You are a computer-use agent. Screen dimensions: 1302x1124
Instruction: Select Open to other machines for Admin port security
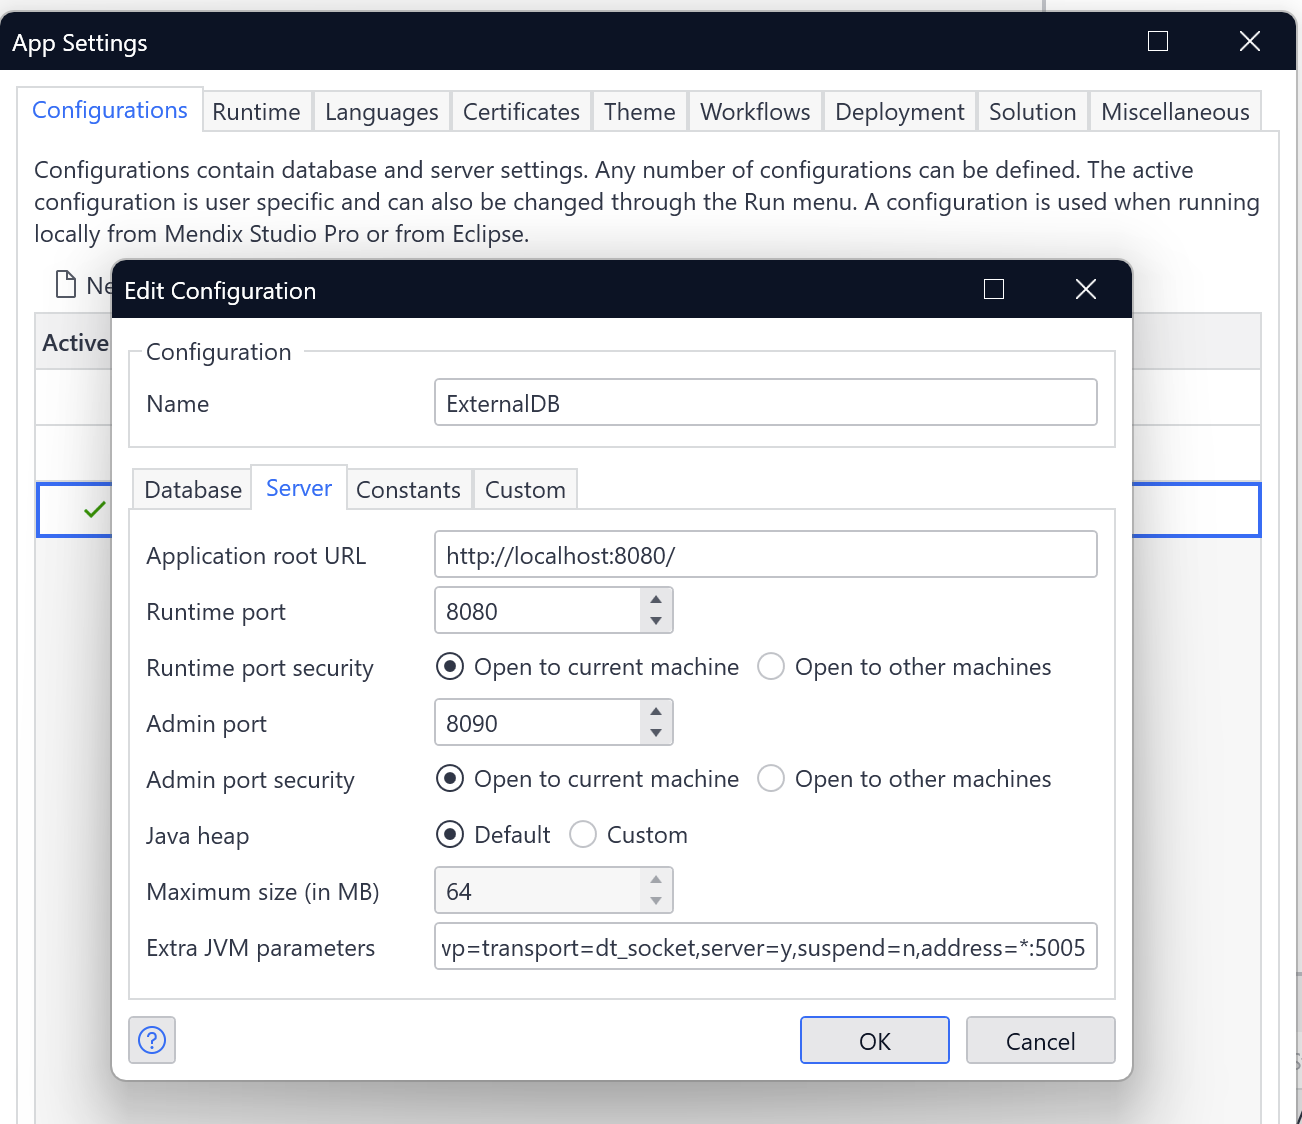click(x=771, y=778)
